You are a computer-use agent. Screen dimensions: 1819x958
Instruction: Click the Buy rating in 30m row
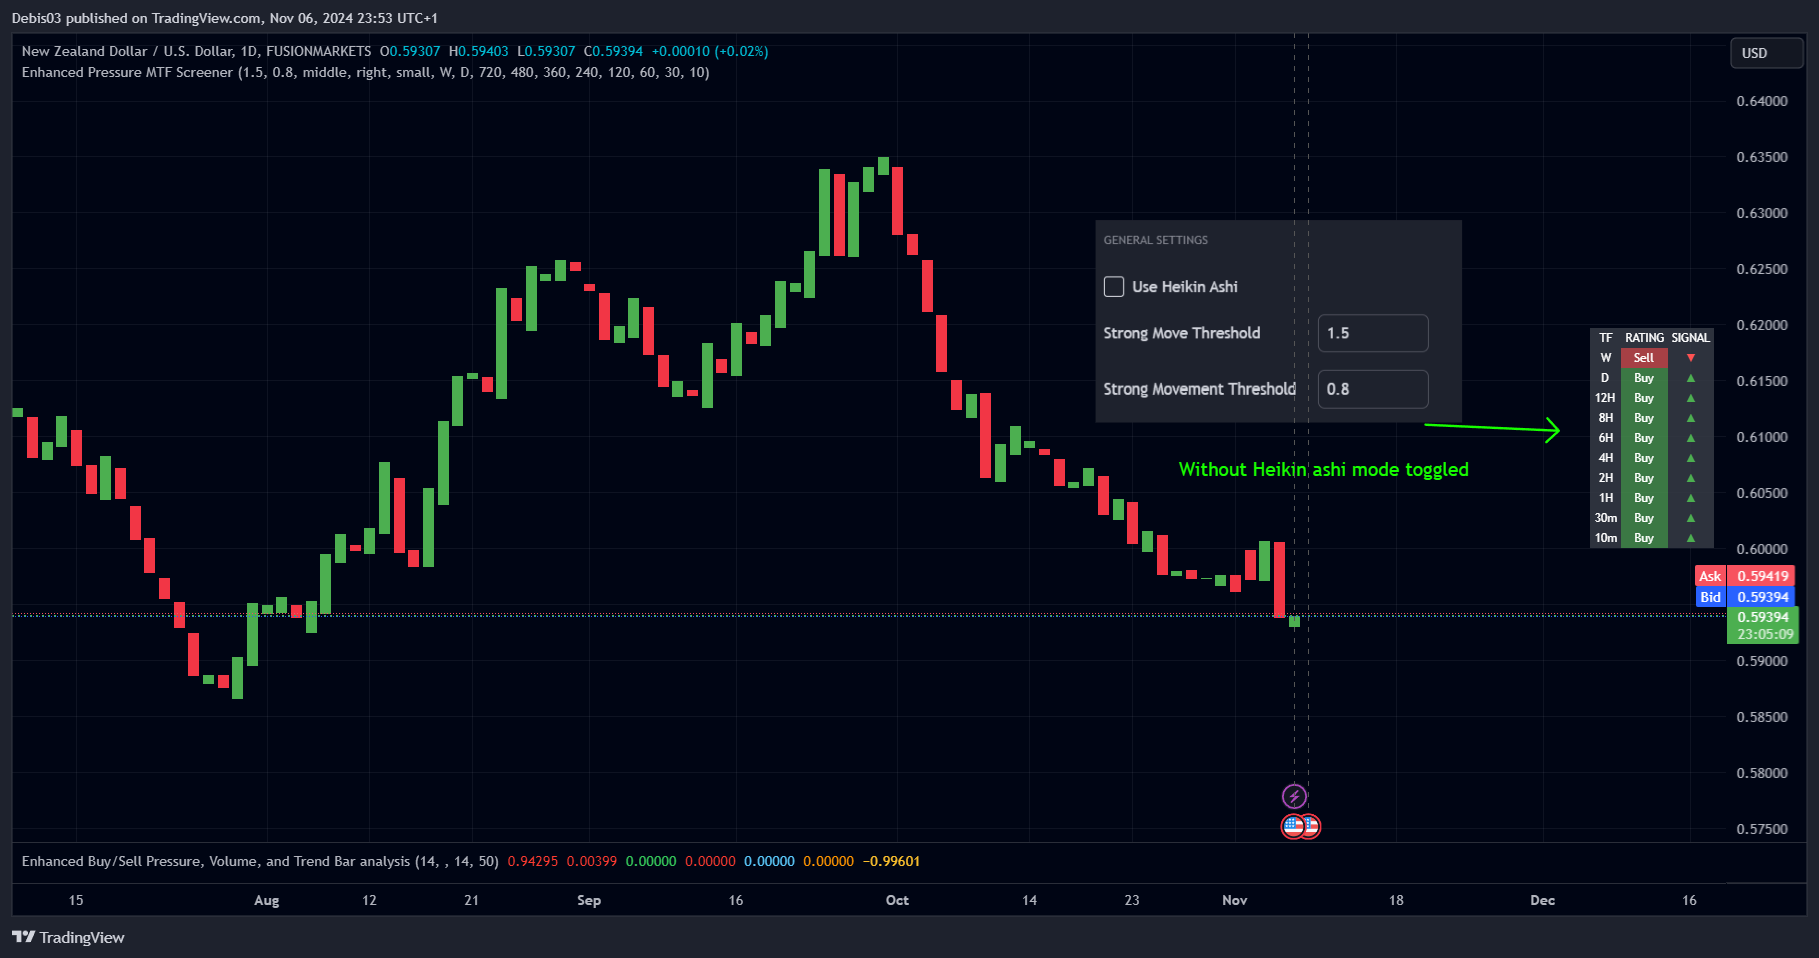point(1644,518)
